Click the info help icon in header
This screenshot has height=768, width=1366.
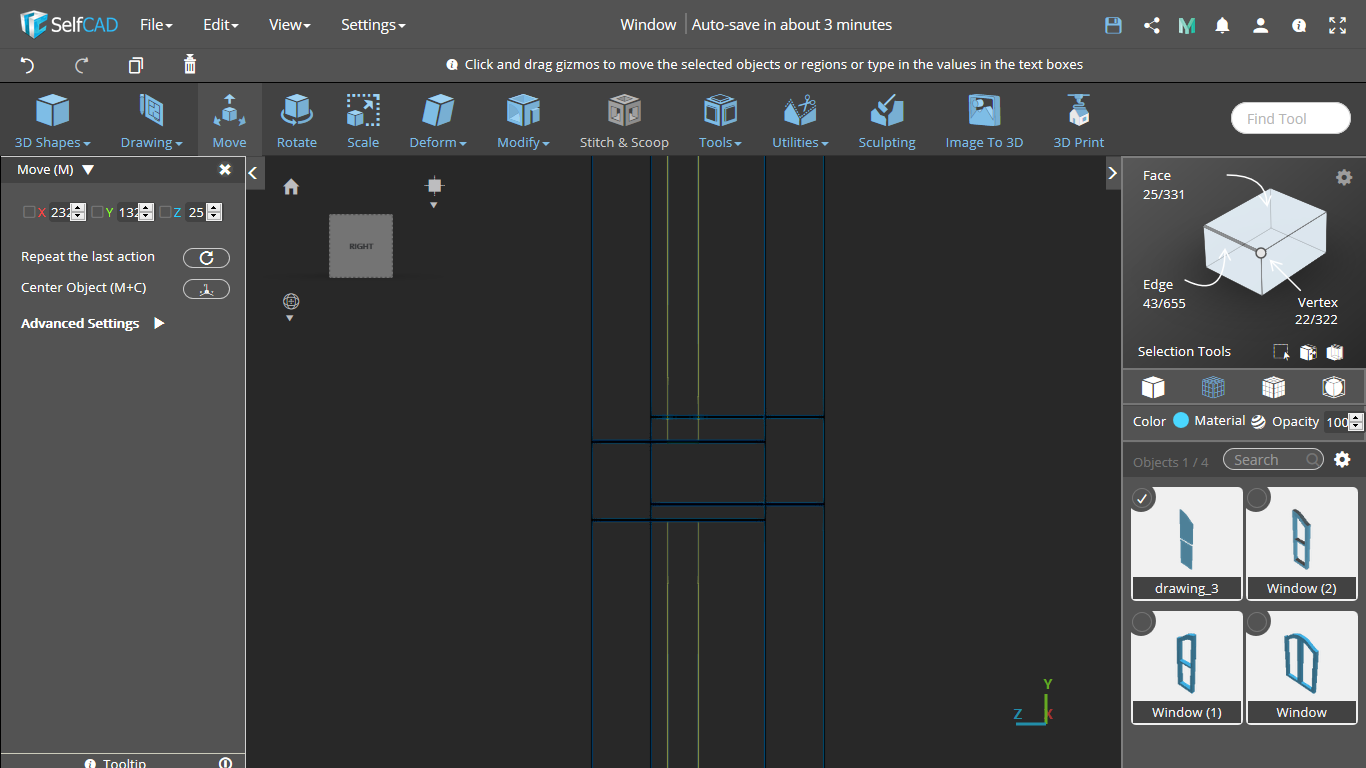1299,26
